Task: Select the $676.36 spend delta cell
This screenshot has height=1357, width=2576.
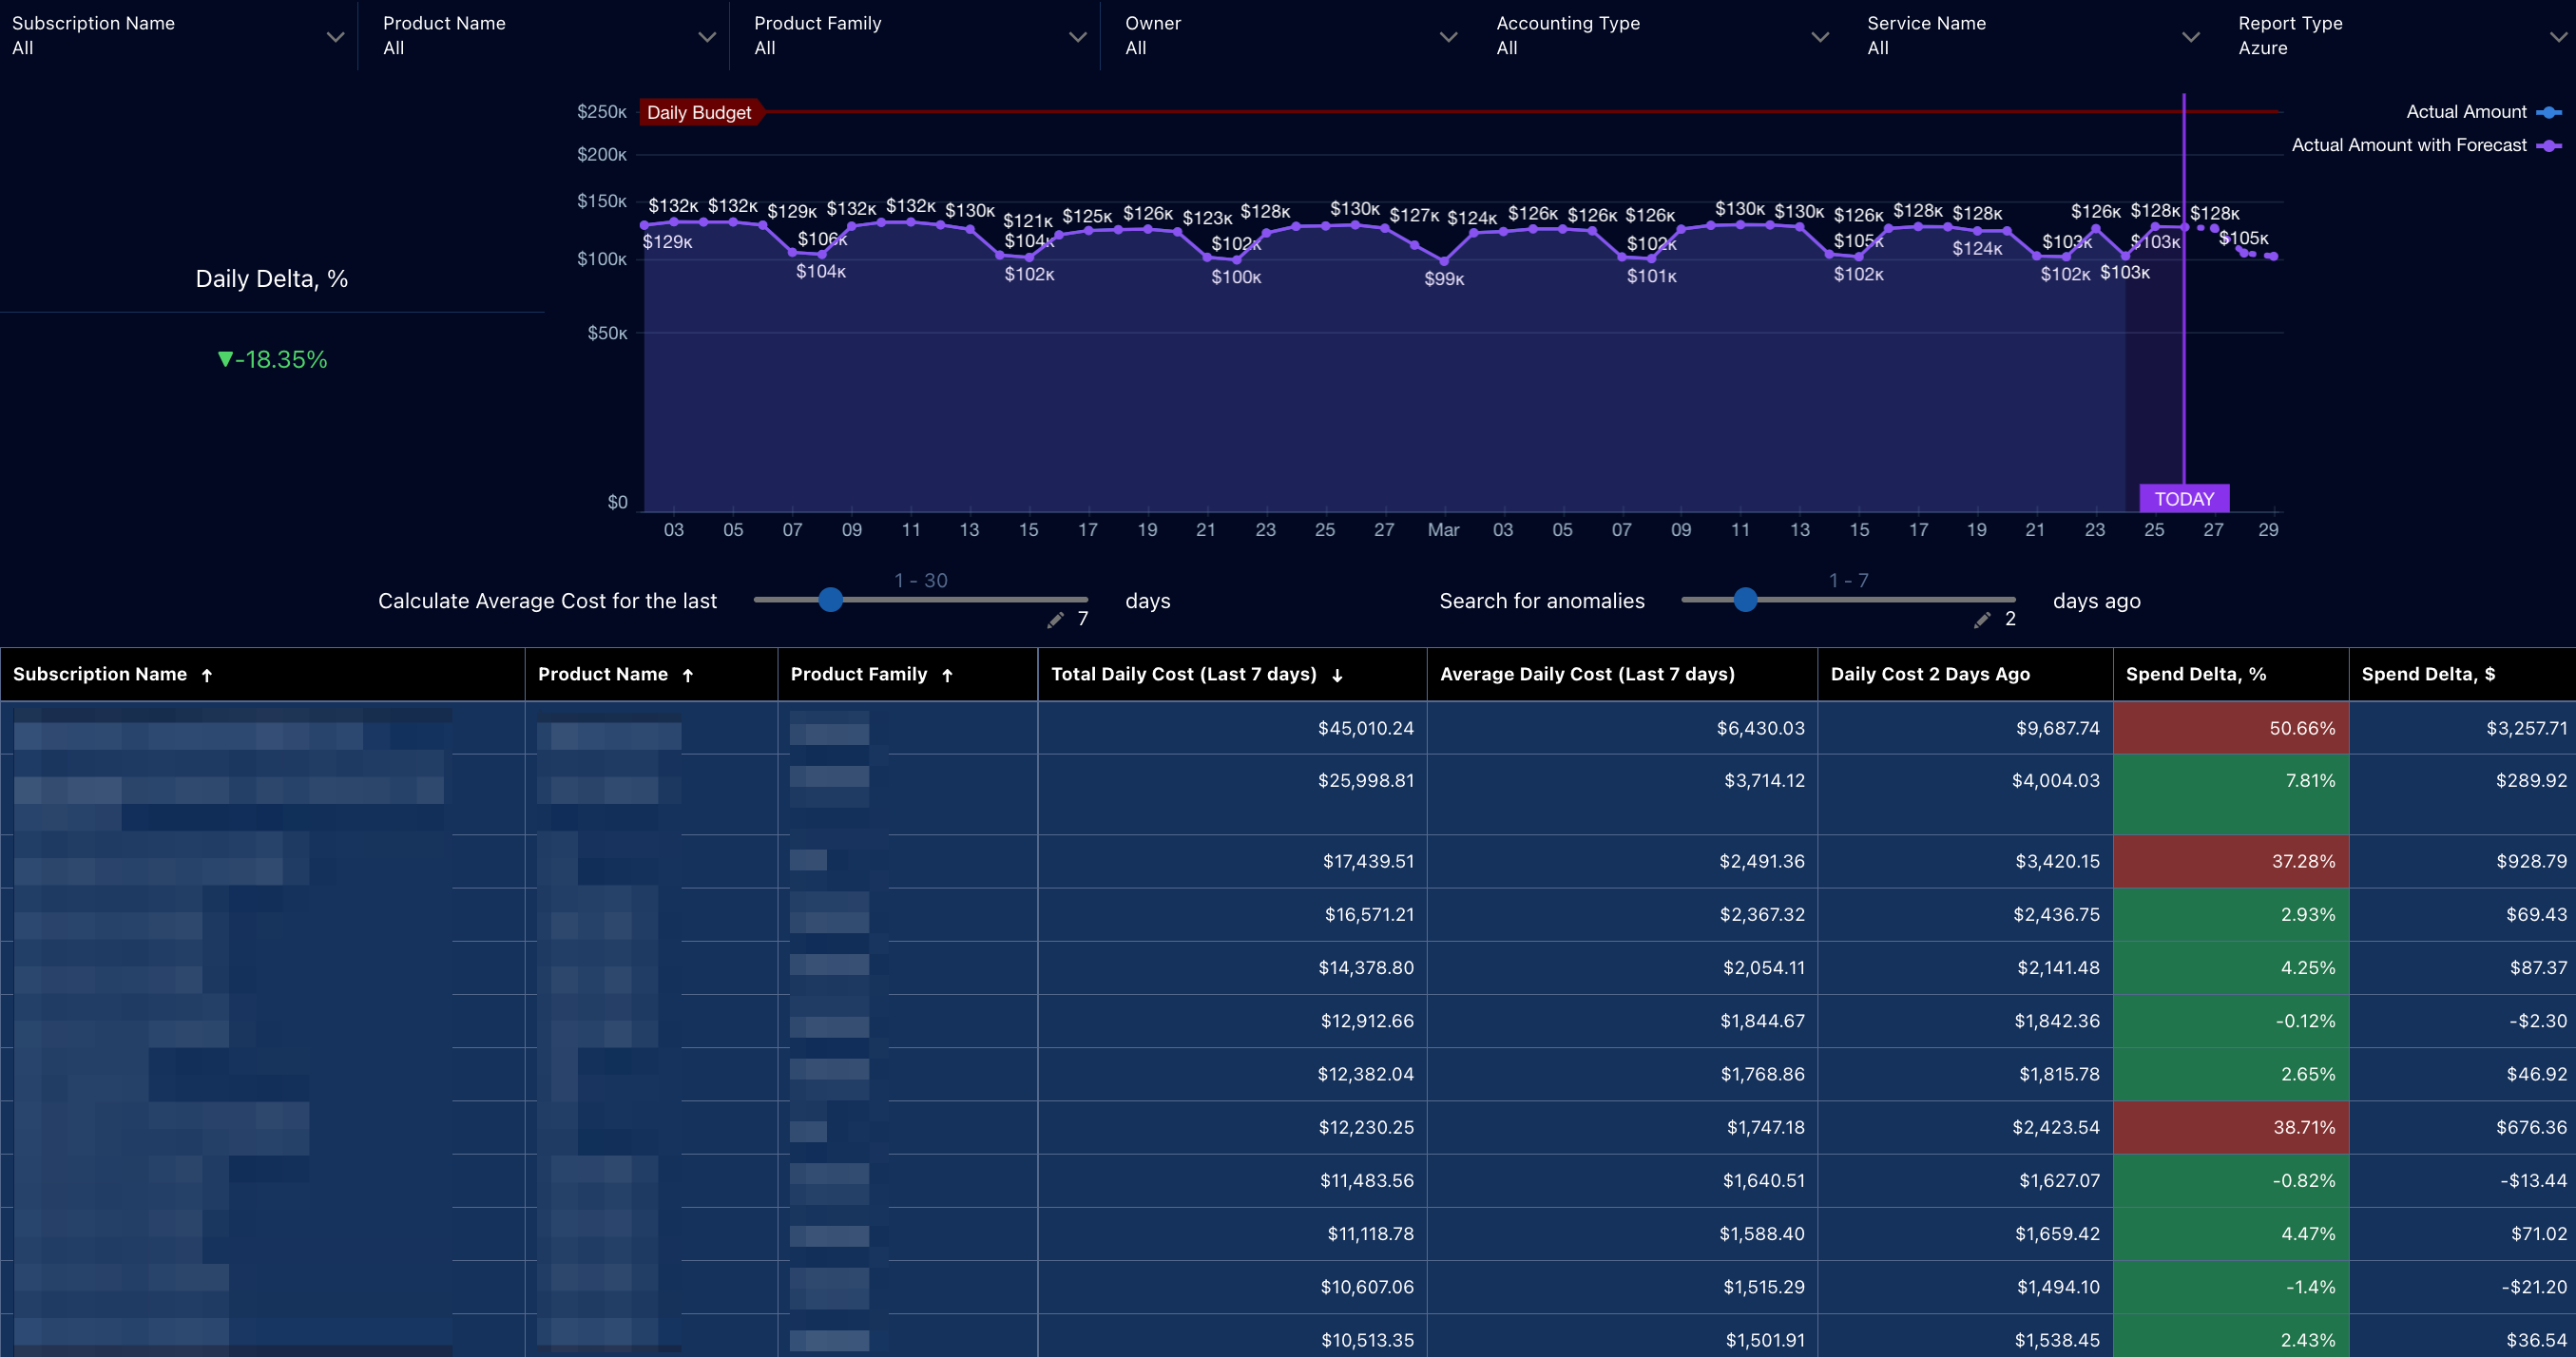Action: [2462, 1127]
